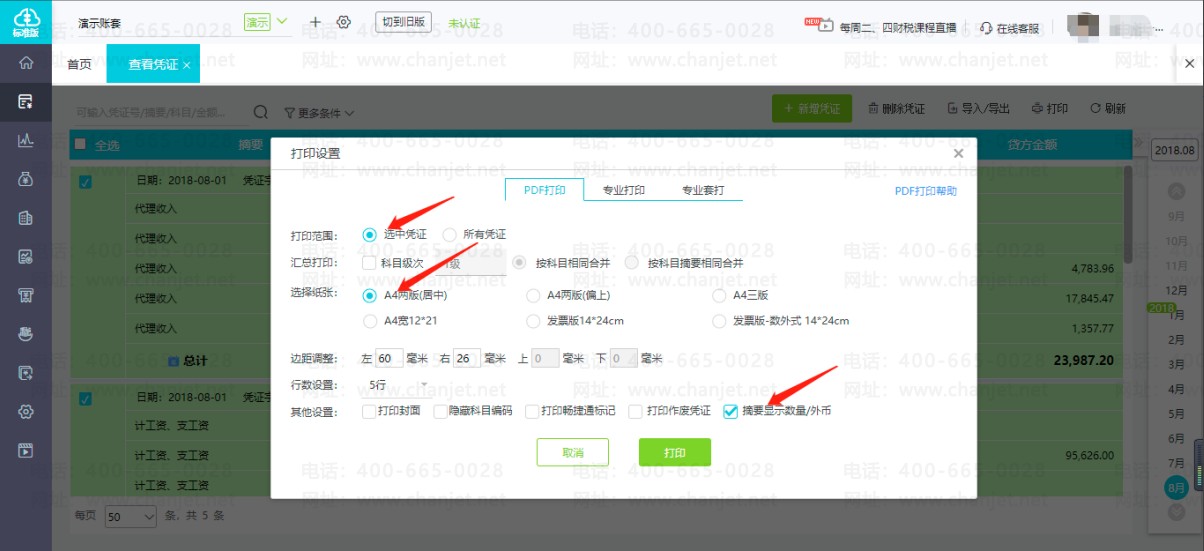Toggle the 全选 select-all checkbox
Image resolution: width=1204 pixels, height=551 pixels.
[81, 144]
